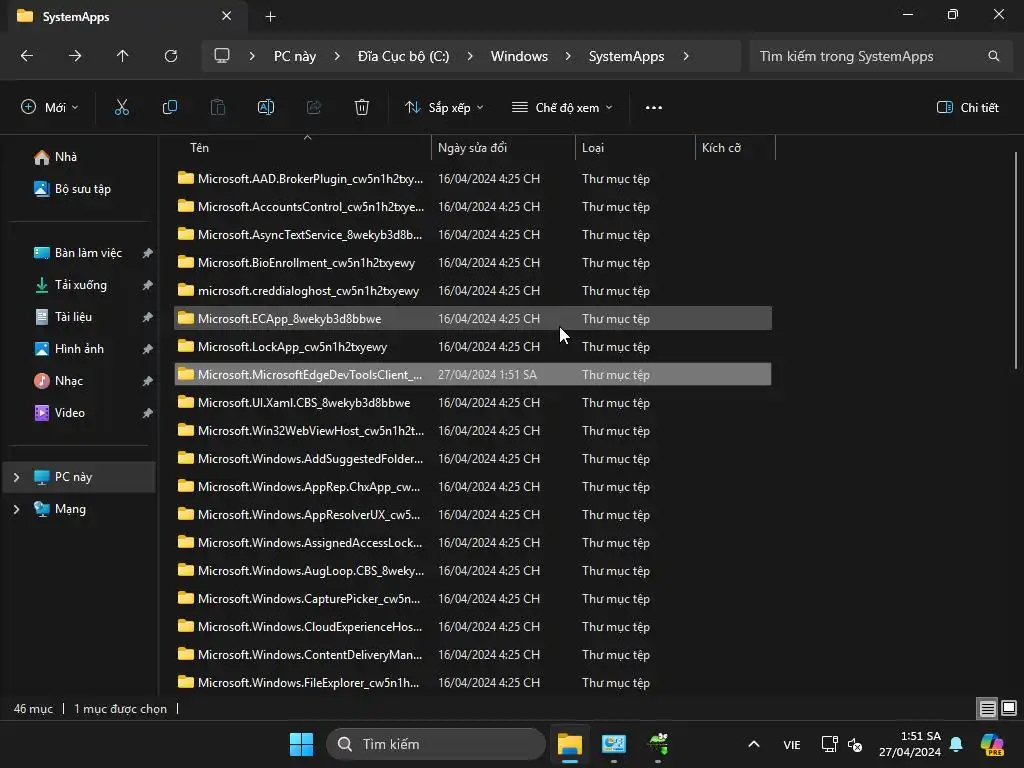
Task: Open the Copilot icon in system tray
Action: click(x=992, y=744)
